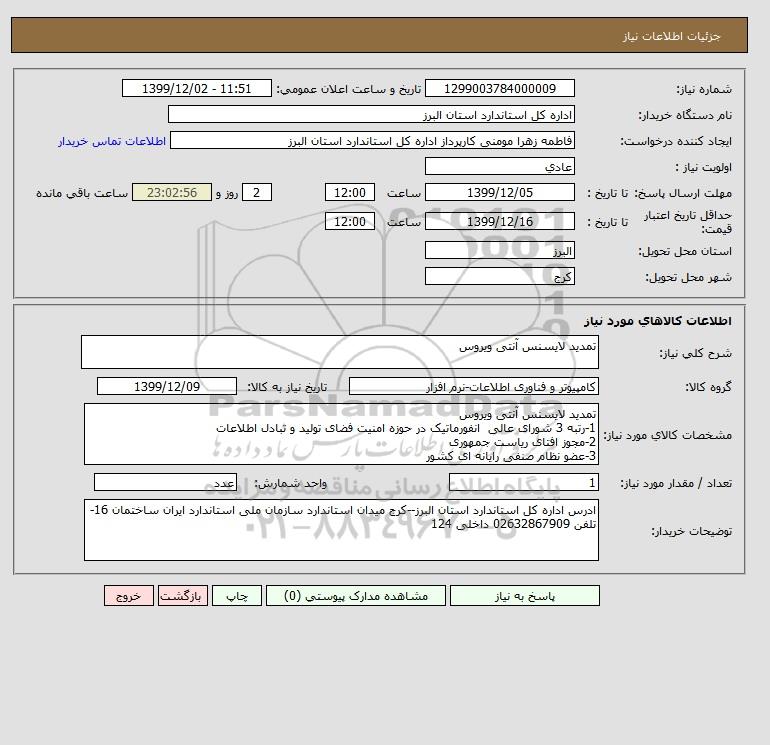Click the label 'ایجاد کننده درخواست:'

676,141
